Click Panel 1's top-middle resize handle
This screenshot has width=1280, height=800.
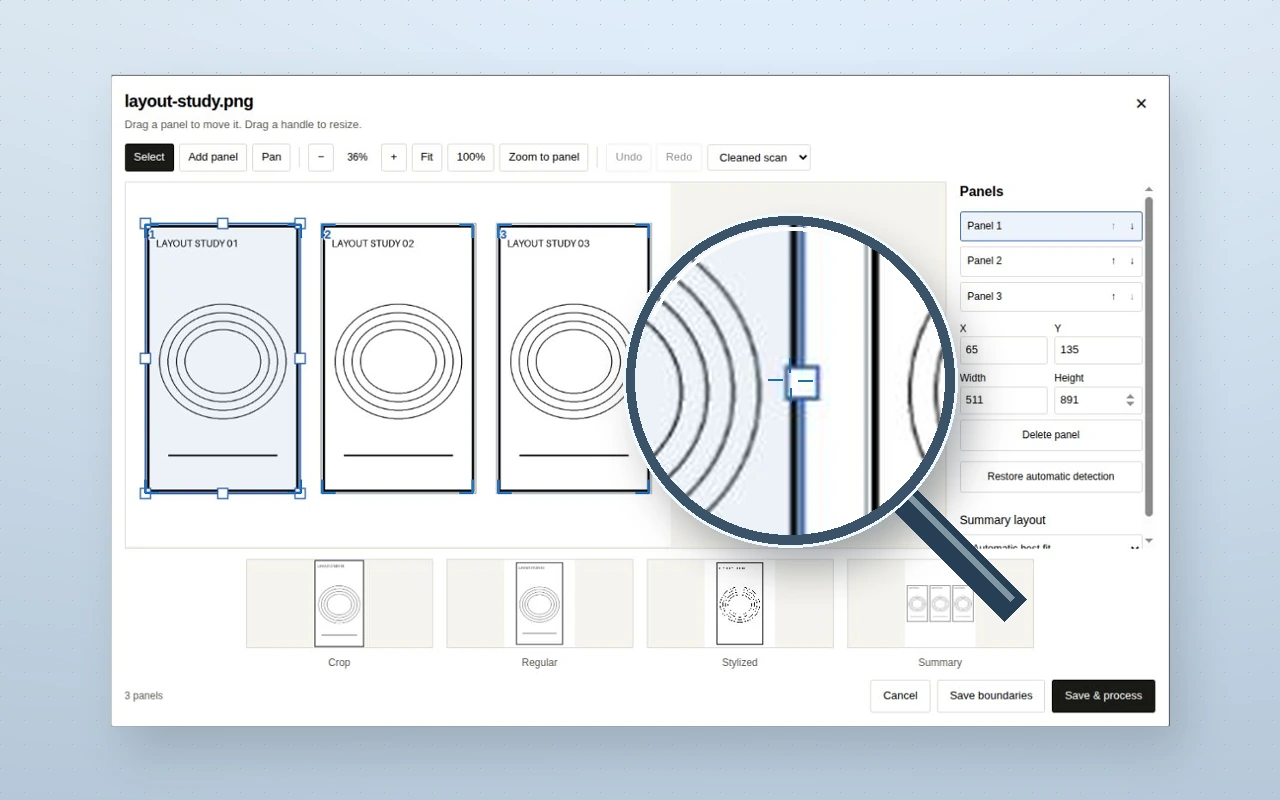point(223,224)
